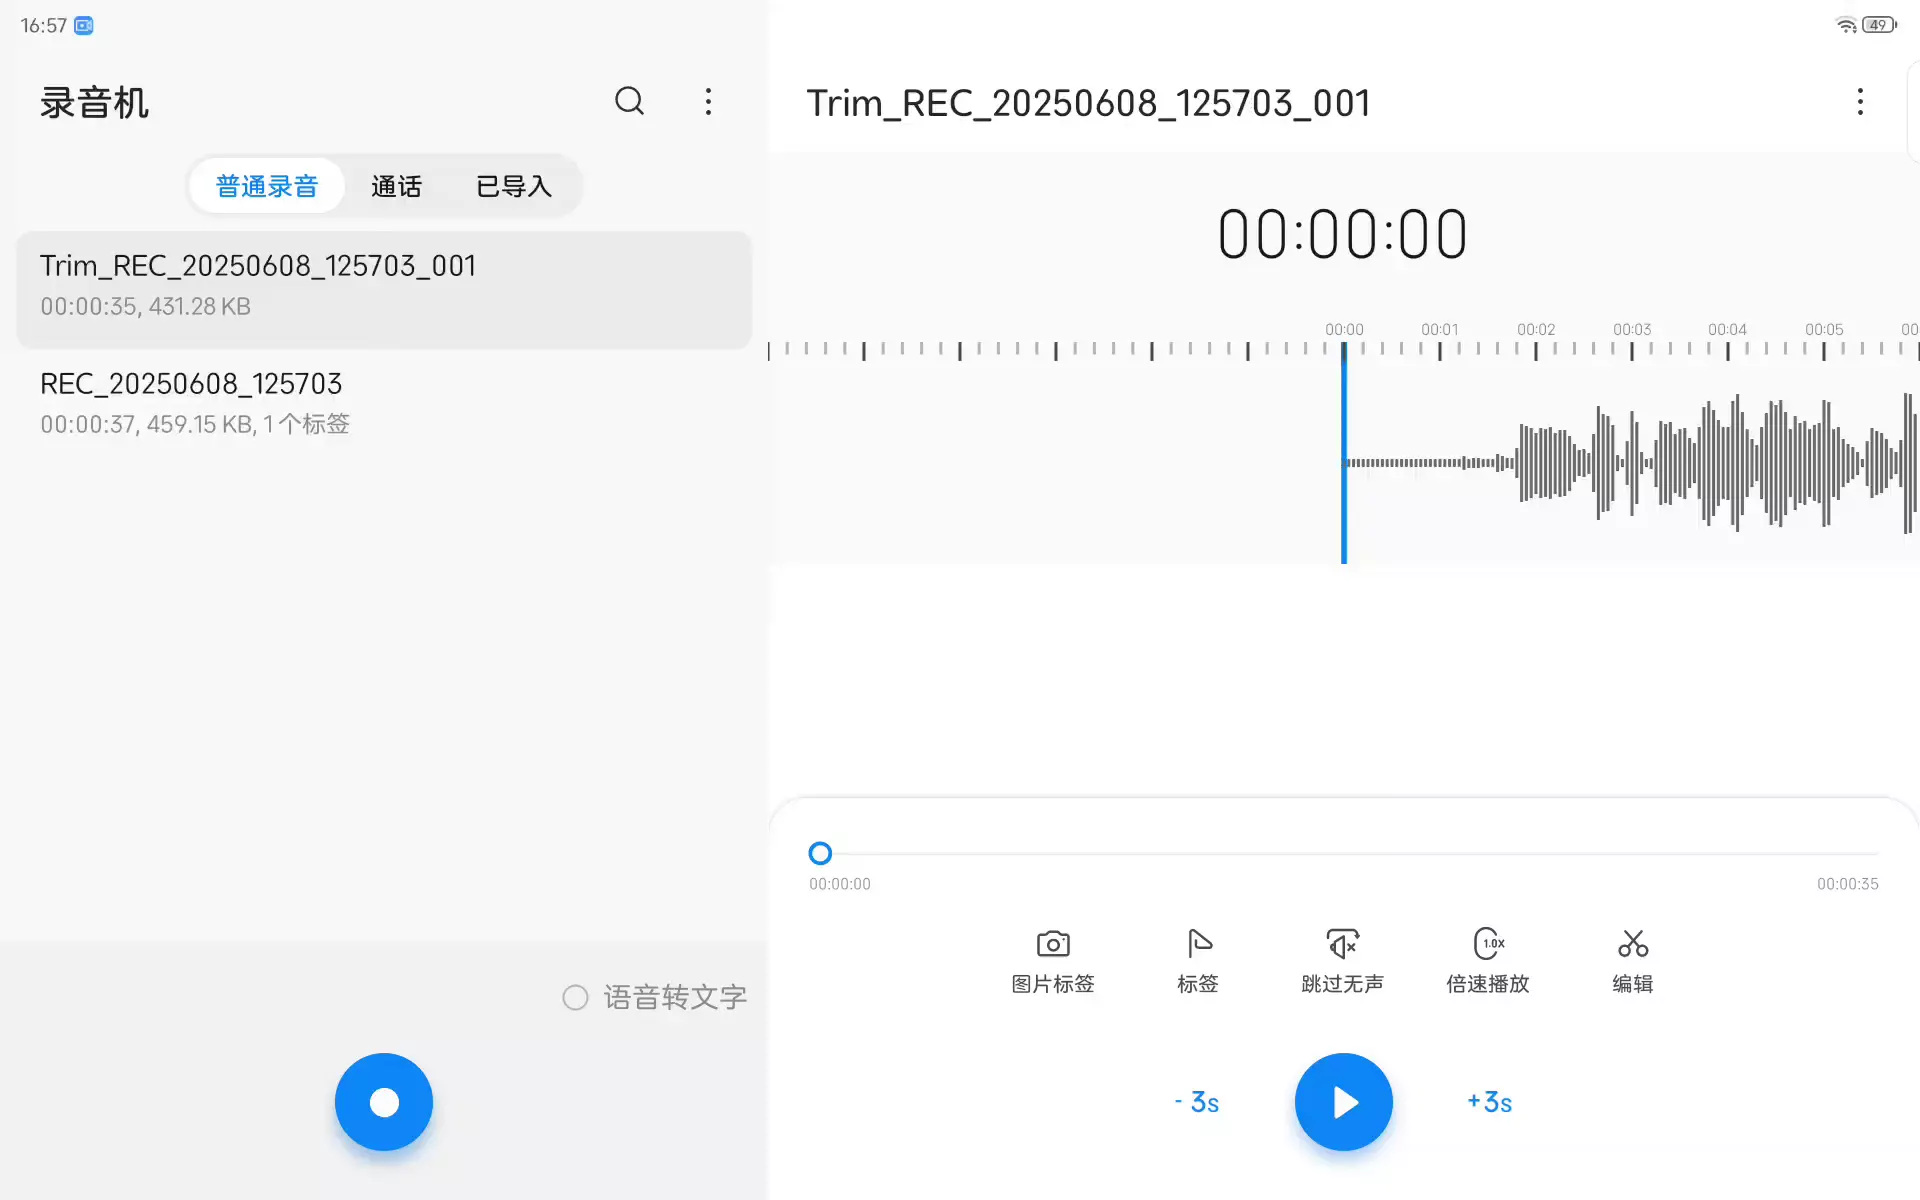This screenshot has height=1200, width=1920.
Task: Tap the picture tag camera icon
Action: pos(1053,944)
